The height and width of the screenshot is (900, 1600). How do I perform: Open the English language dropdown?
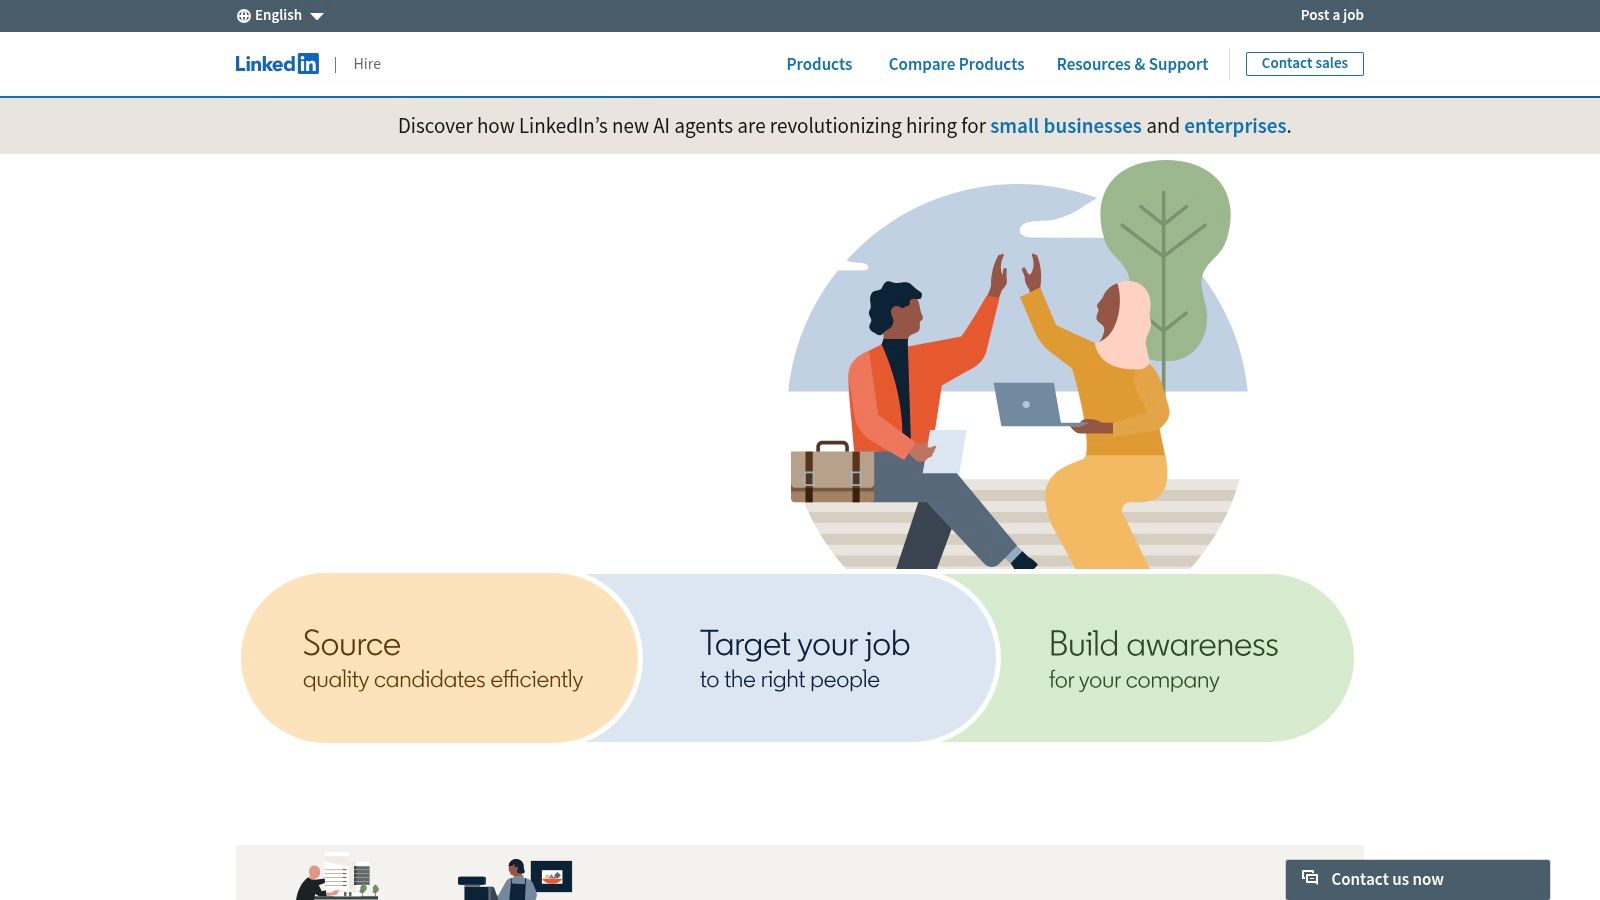278,14
